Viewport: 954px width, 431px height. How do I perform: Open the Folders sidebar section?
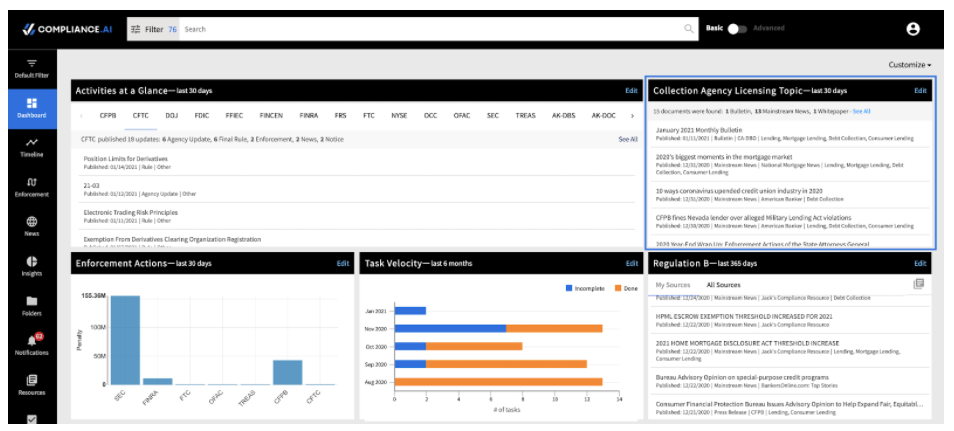(32, 306)
